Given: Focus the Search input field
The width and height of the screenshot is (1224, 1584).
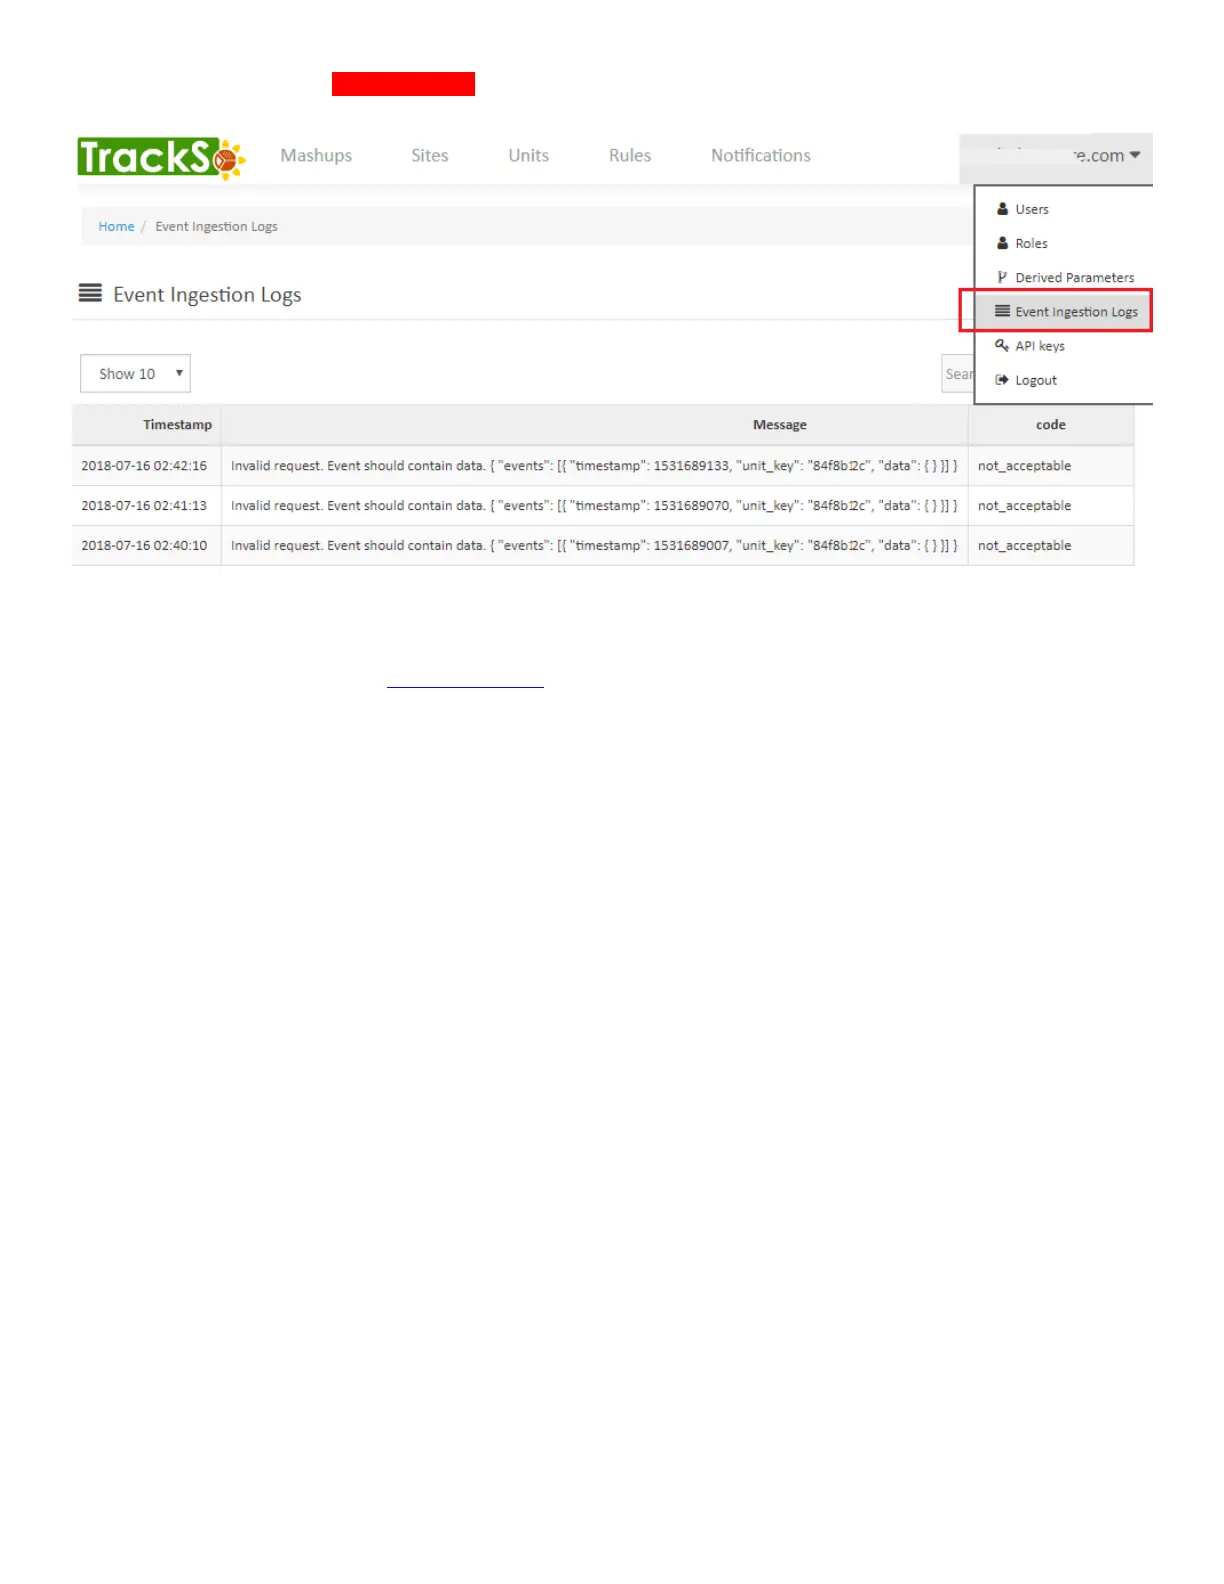Looking at the screenshot, I should 958,374.
